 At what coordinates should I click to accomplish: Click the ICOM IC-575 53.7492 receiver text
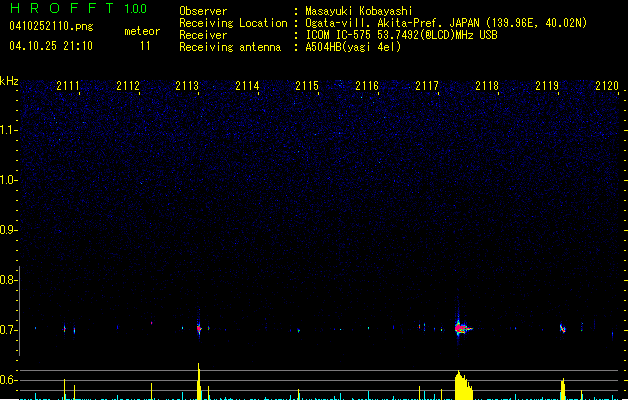[401, 35]
